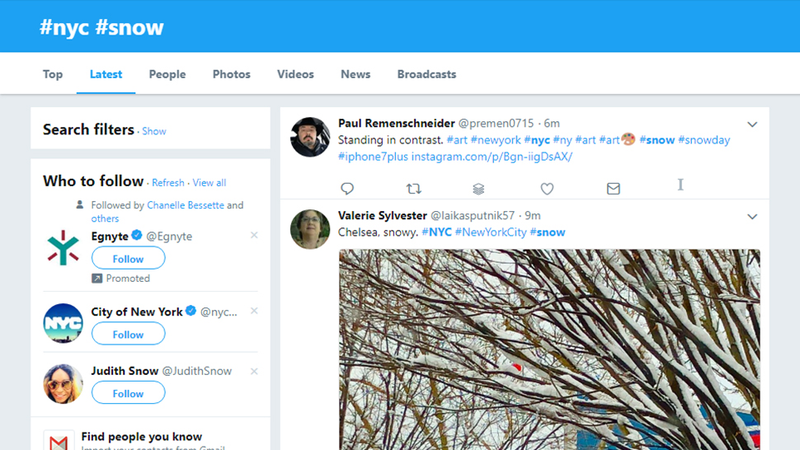800x450 pixels.
Task: Expand options menu on Paul Remenschneider's tweet
Action: pos(752,124)
